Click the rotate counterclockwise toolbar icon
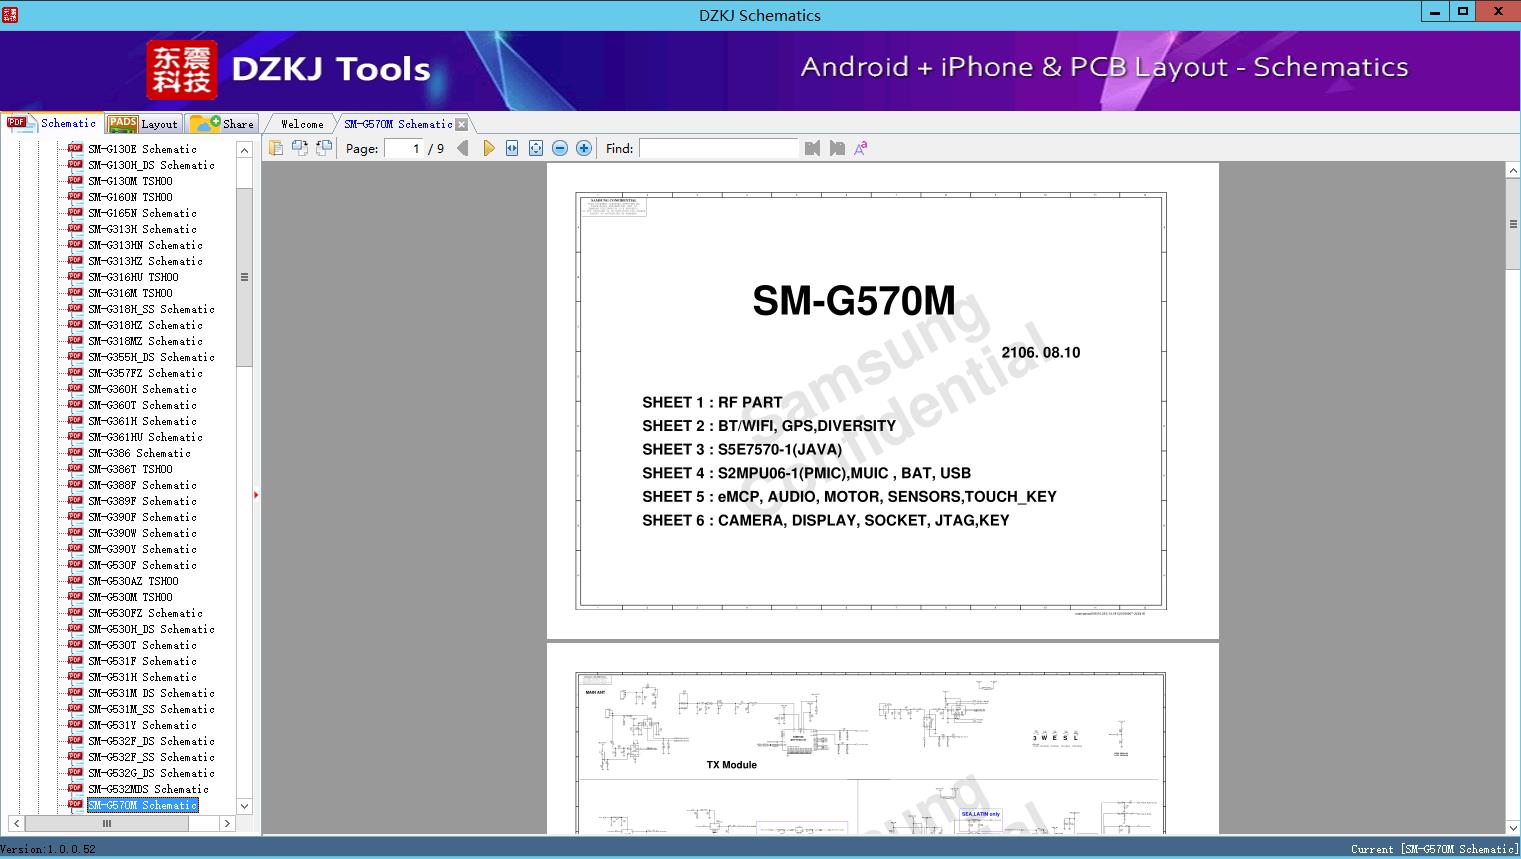This screenshot has width=1521, height=859. [x=300, y=148]
